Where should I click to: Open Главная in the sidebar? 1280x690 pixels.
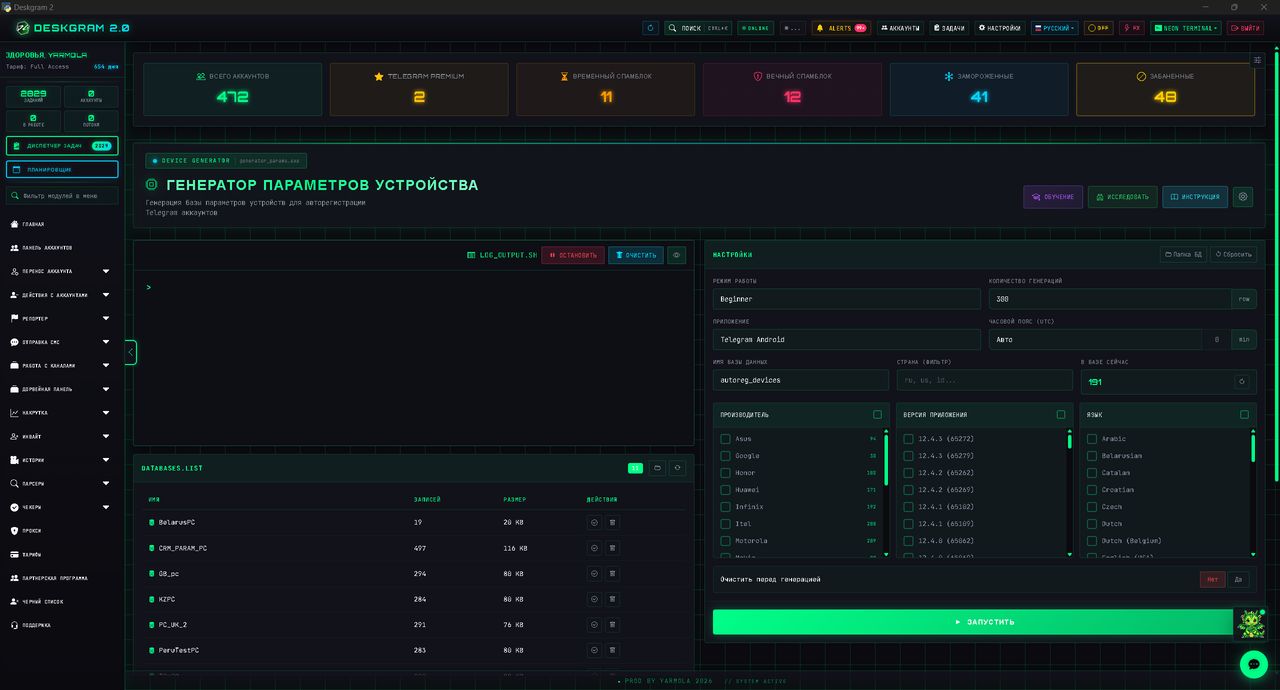(x=62, y=224)
